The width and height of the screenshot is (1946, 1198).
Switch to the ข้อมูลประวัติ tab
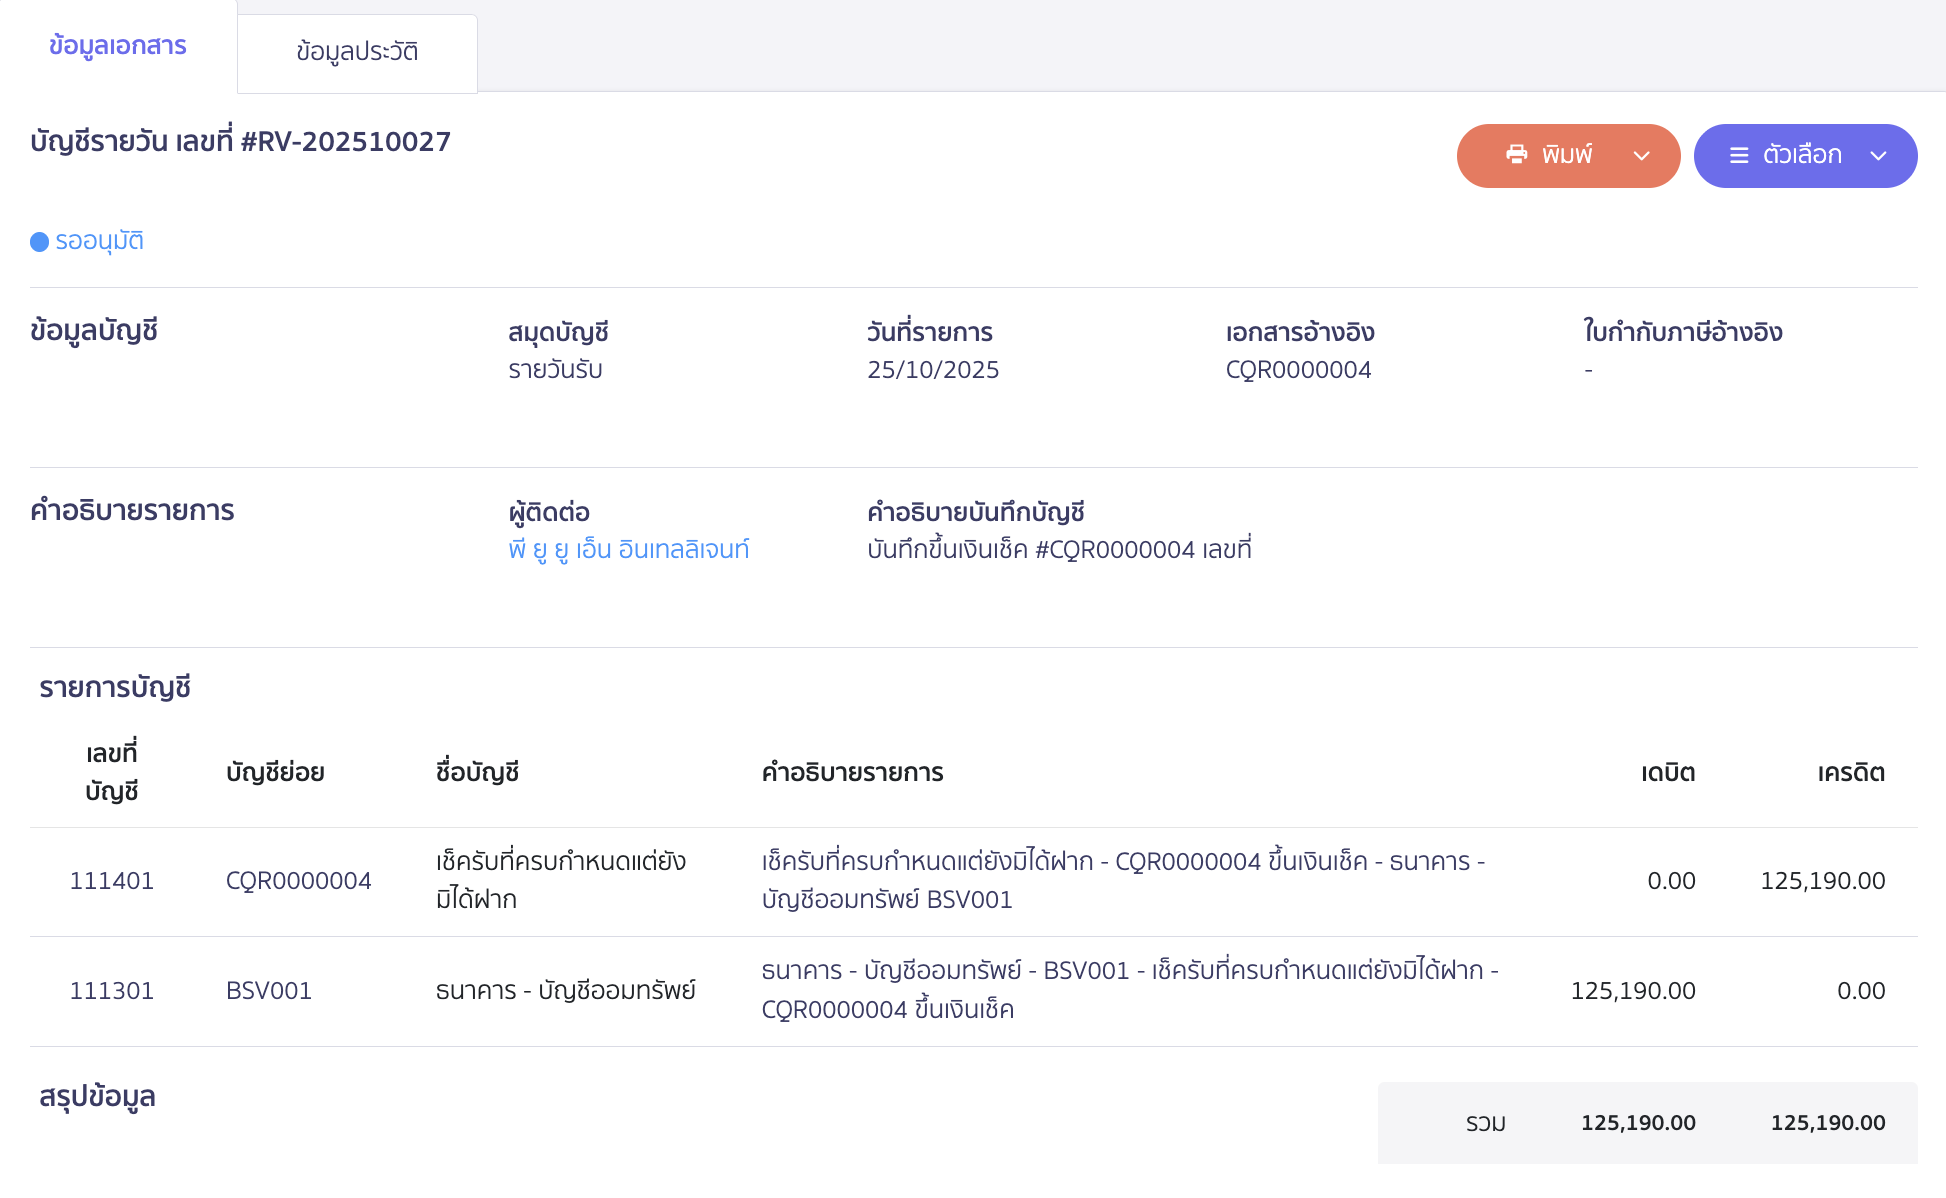[x=356, y=52]
